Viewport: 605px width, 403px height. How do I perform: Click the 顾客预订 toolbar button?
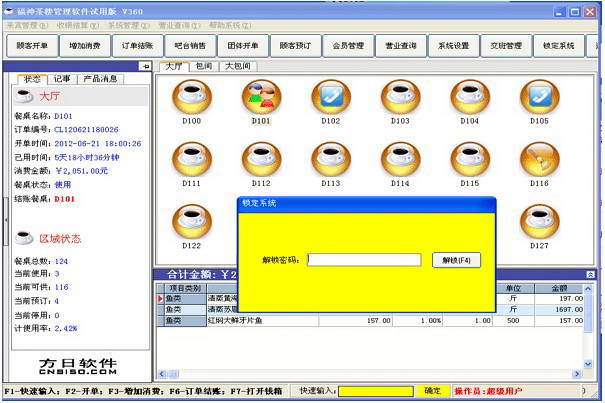[296, 46]
